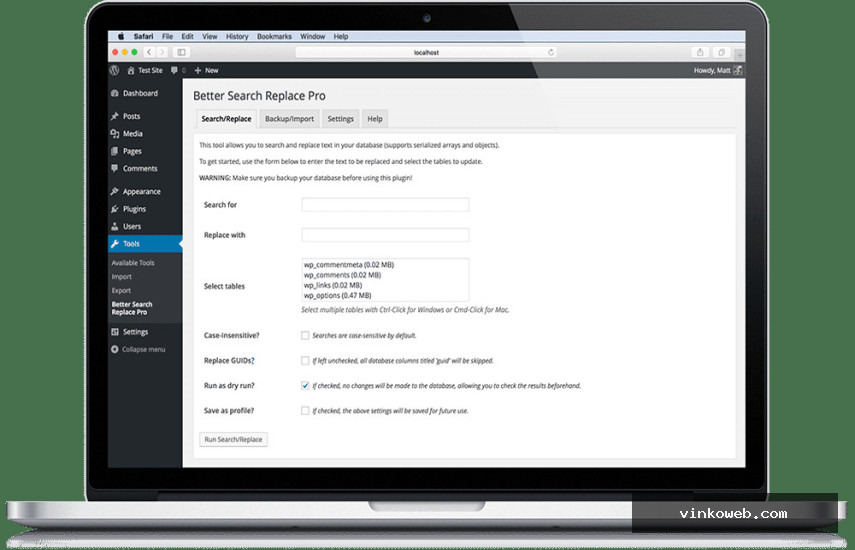The height and width of the screenshot is (550, 855).
Task: Open the Settings sidebar item
Action: pos(145,332)
